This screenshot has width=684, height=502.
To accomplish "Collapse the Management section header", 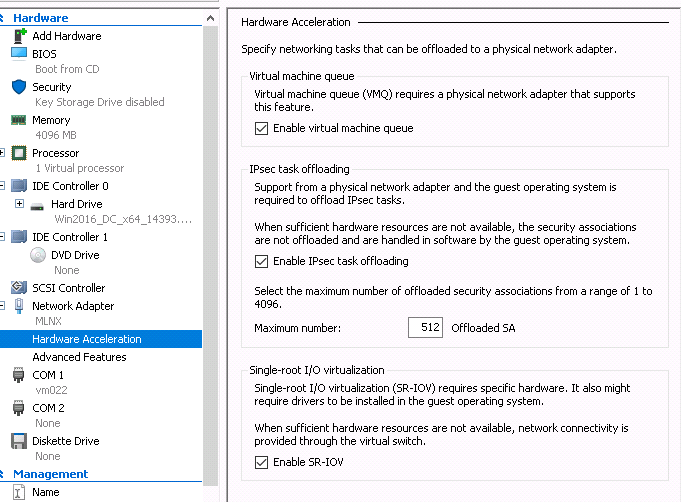I will pos(4,474).
